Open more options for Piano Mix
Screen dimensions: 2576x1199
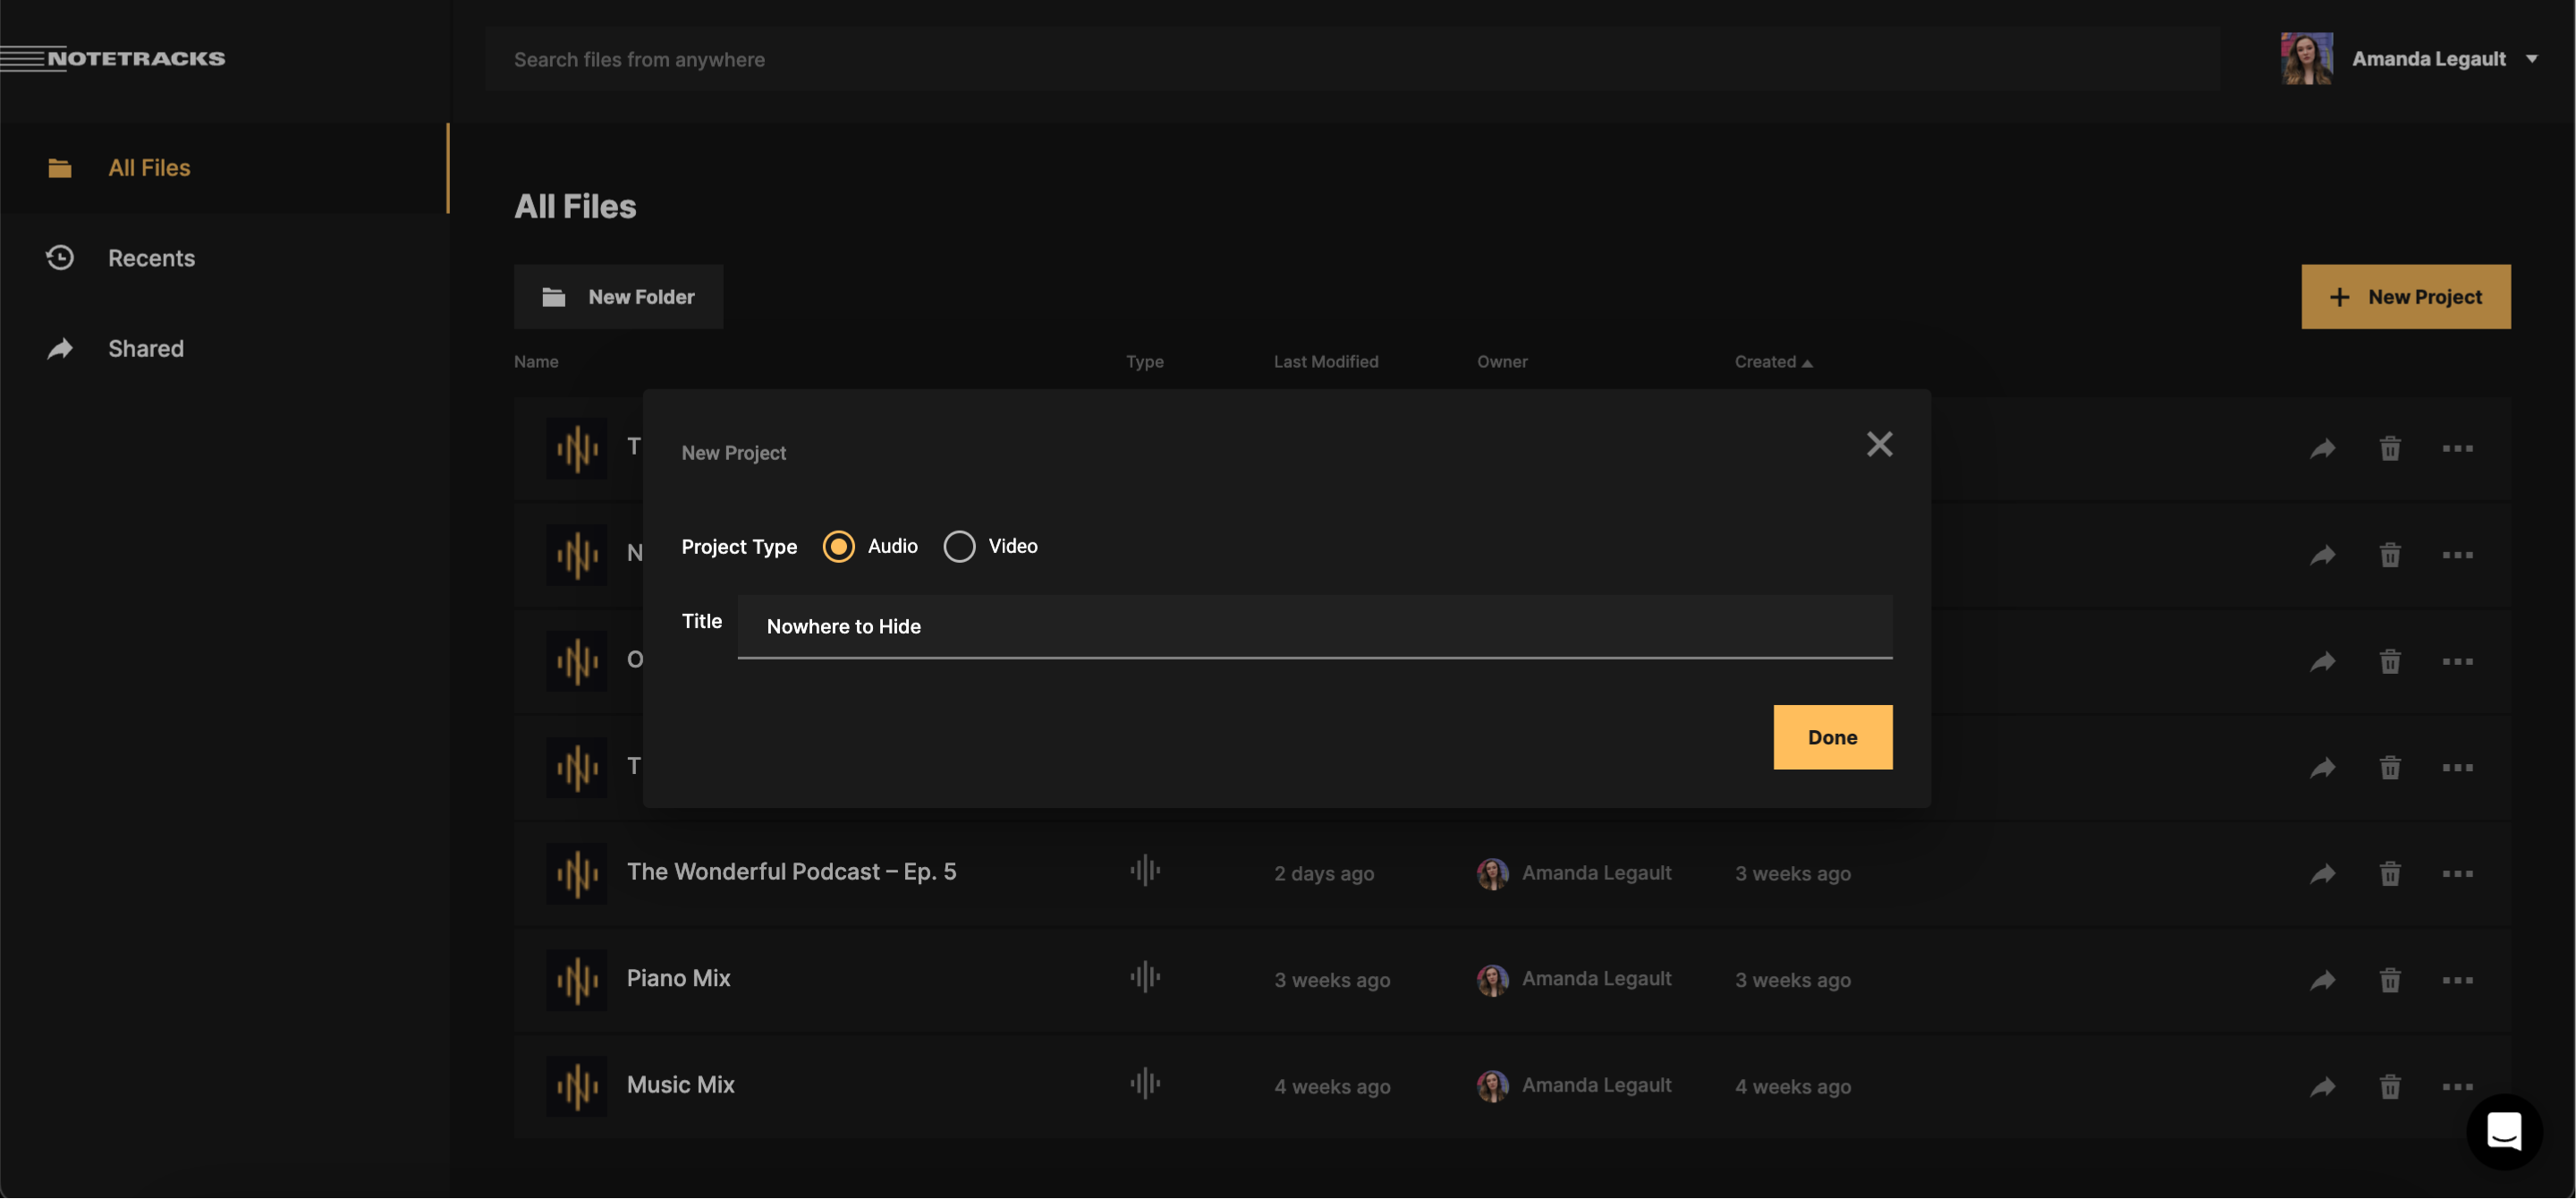pos(2458,980)
